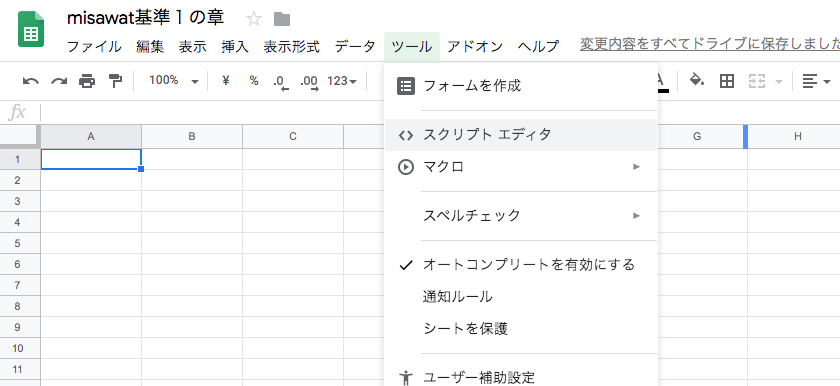Click the print icon

pos(87,81)
